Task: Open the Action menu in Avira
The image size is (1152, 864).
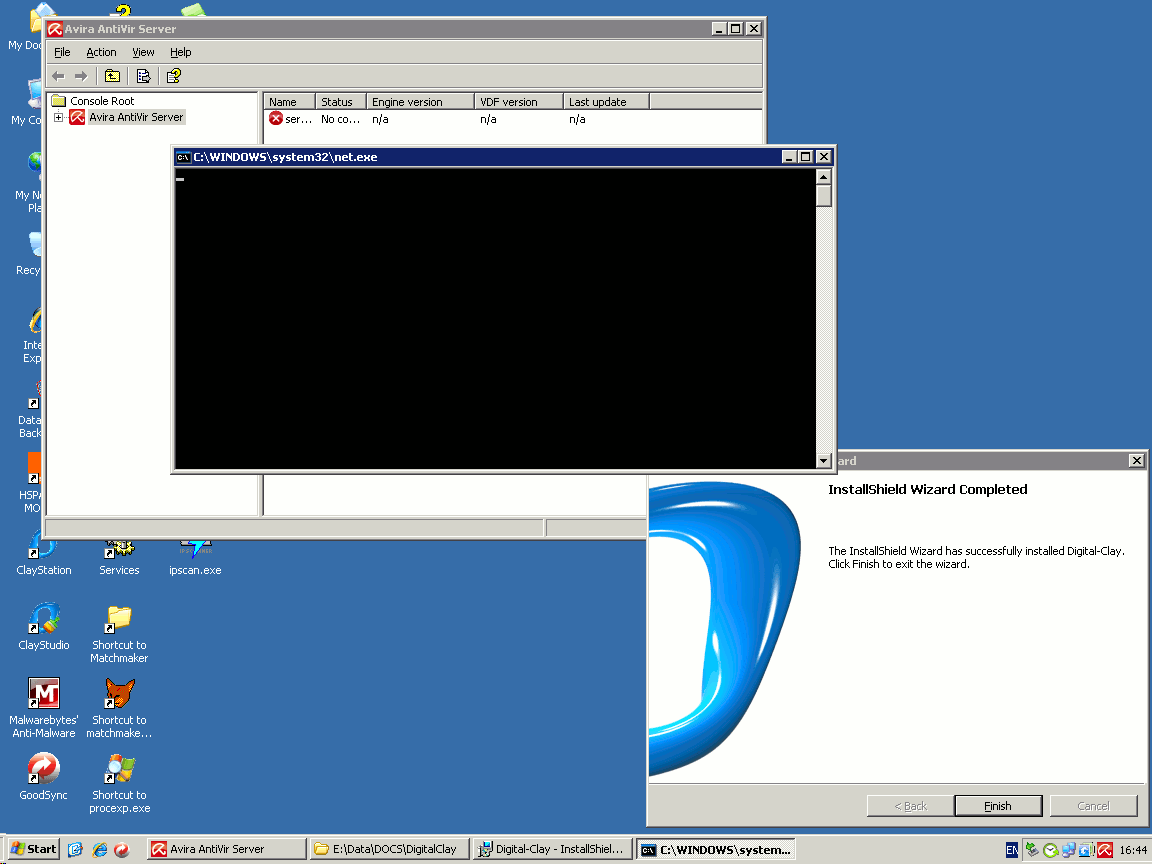Action: [101, 52]
